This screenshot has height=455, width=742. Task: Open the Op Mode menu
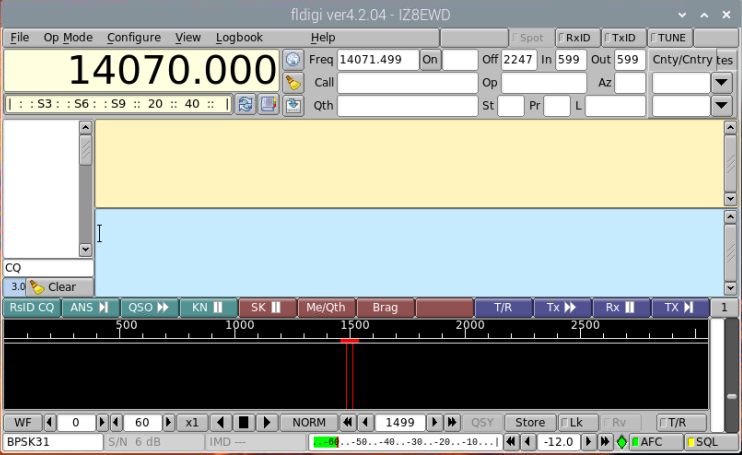click(x=68, y=37)
